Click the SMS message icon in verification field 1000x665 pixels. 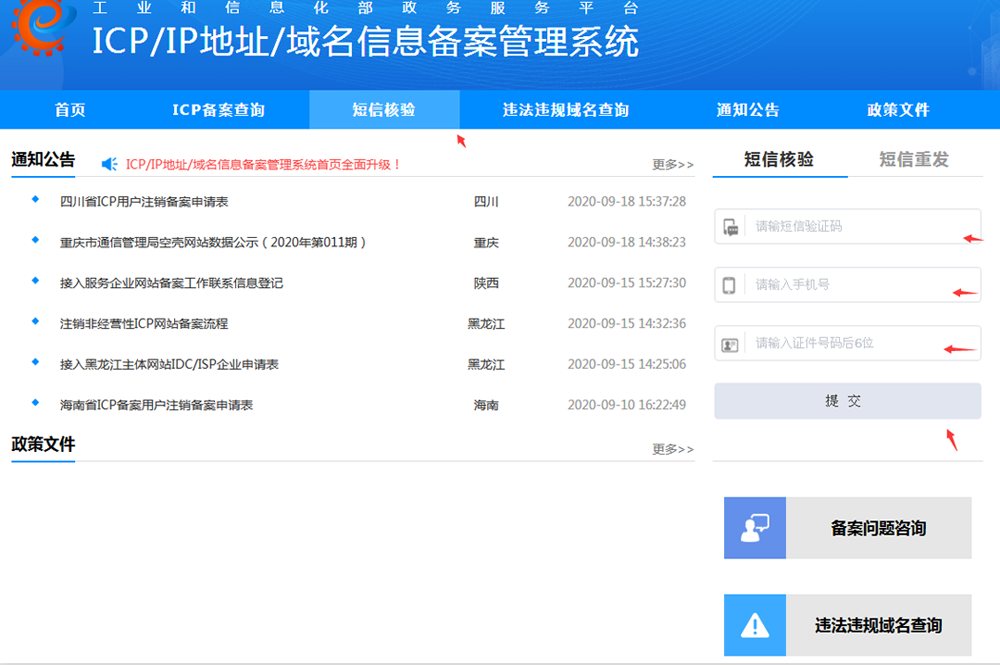click(x=730, y=227)
